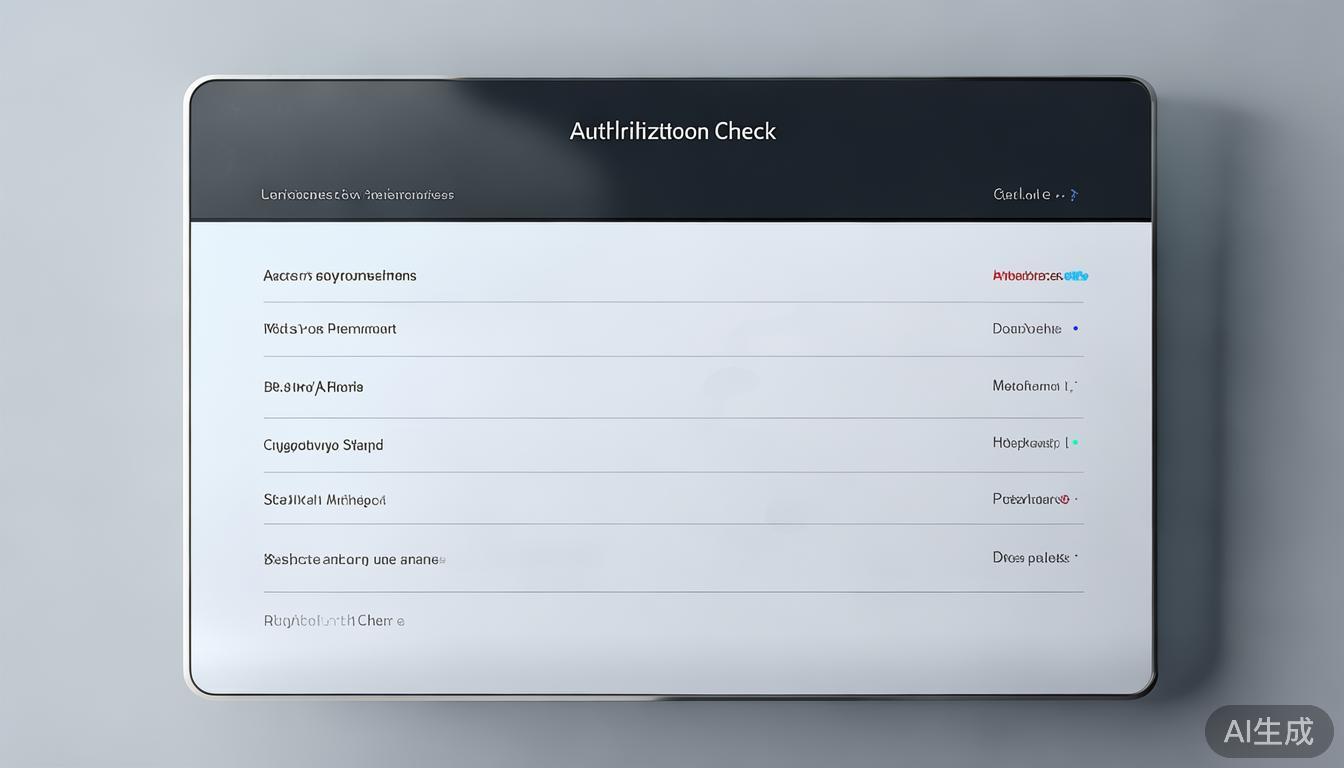Click the blue dot beside the second row status
The height and width of the screenshot is (768, 1344).
coord(1075,328)
